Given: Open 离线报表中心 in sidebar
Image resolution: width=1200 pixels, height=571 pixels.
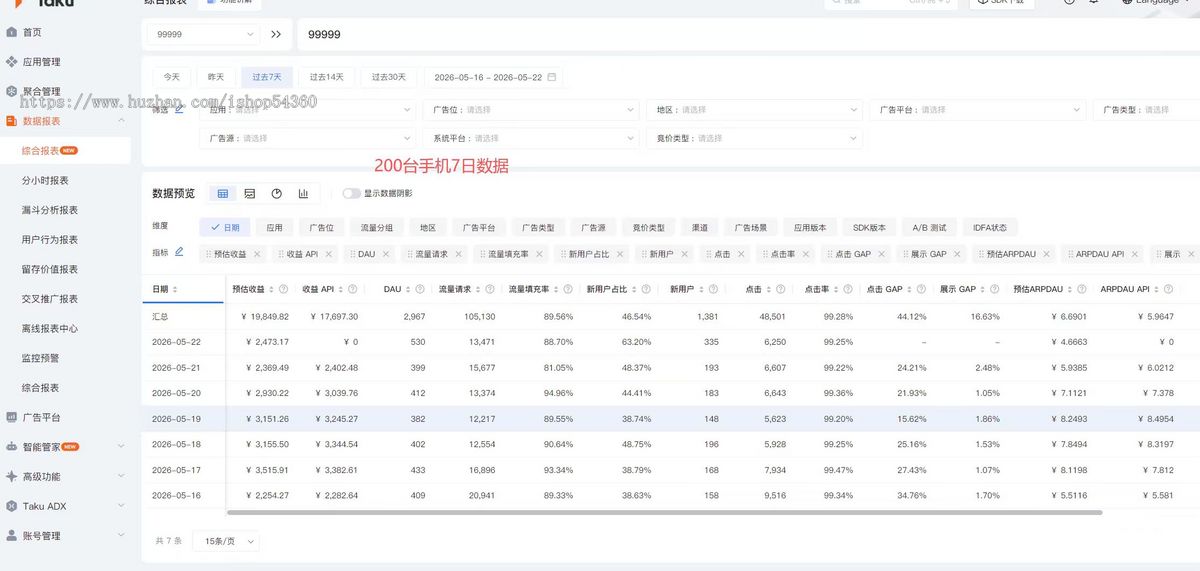Looking at the screenshot, I should (50, 328).
